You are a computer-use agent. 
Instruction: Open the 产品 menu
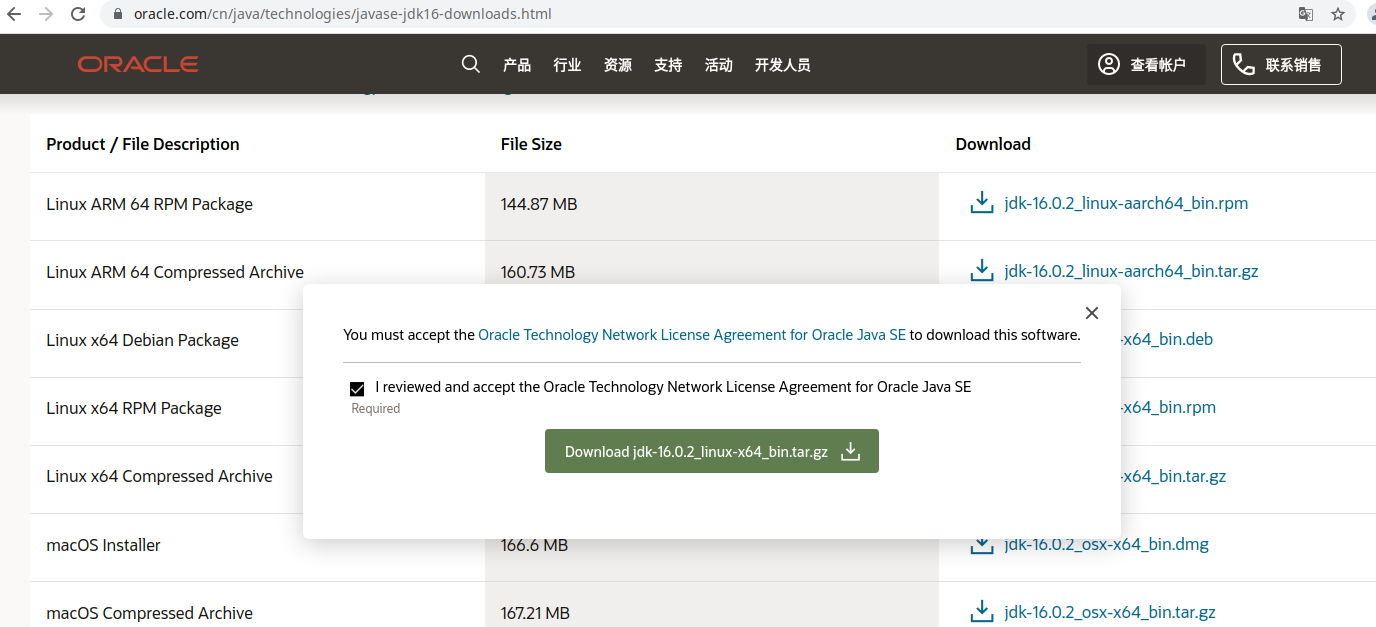pos(517,65)
